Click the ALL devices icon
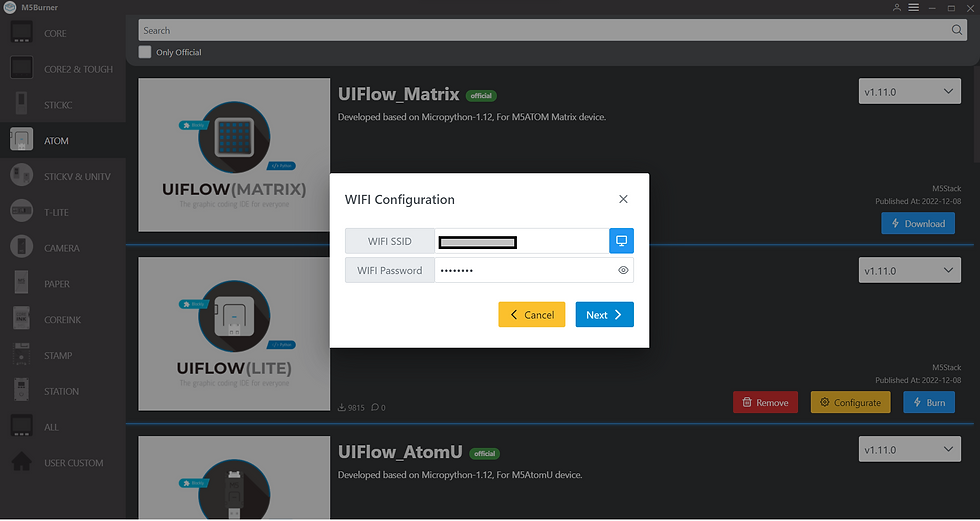The image size is (980, 521). click(x=22, y=425)
